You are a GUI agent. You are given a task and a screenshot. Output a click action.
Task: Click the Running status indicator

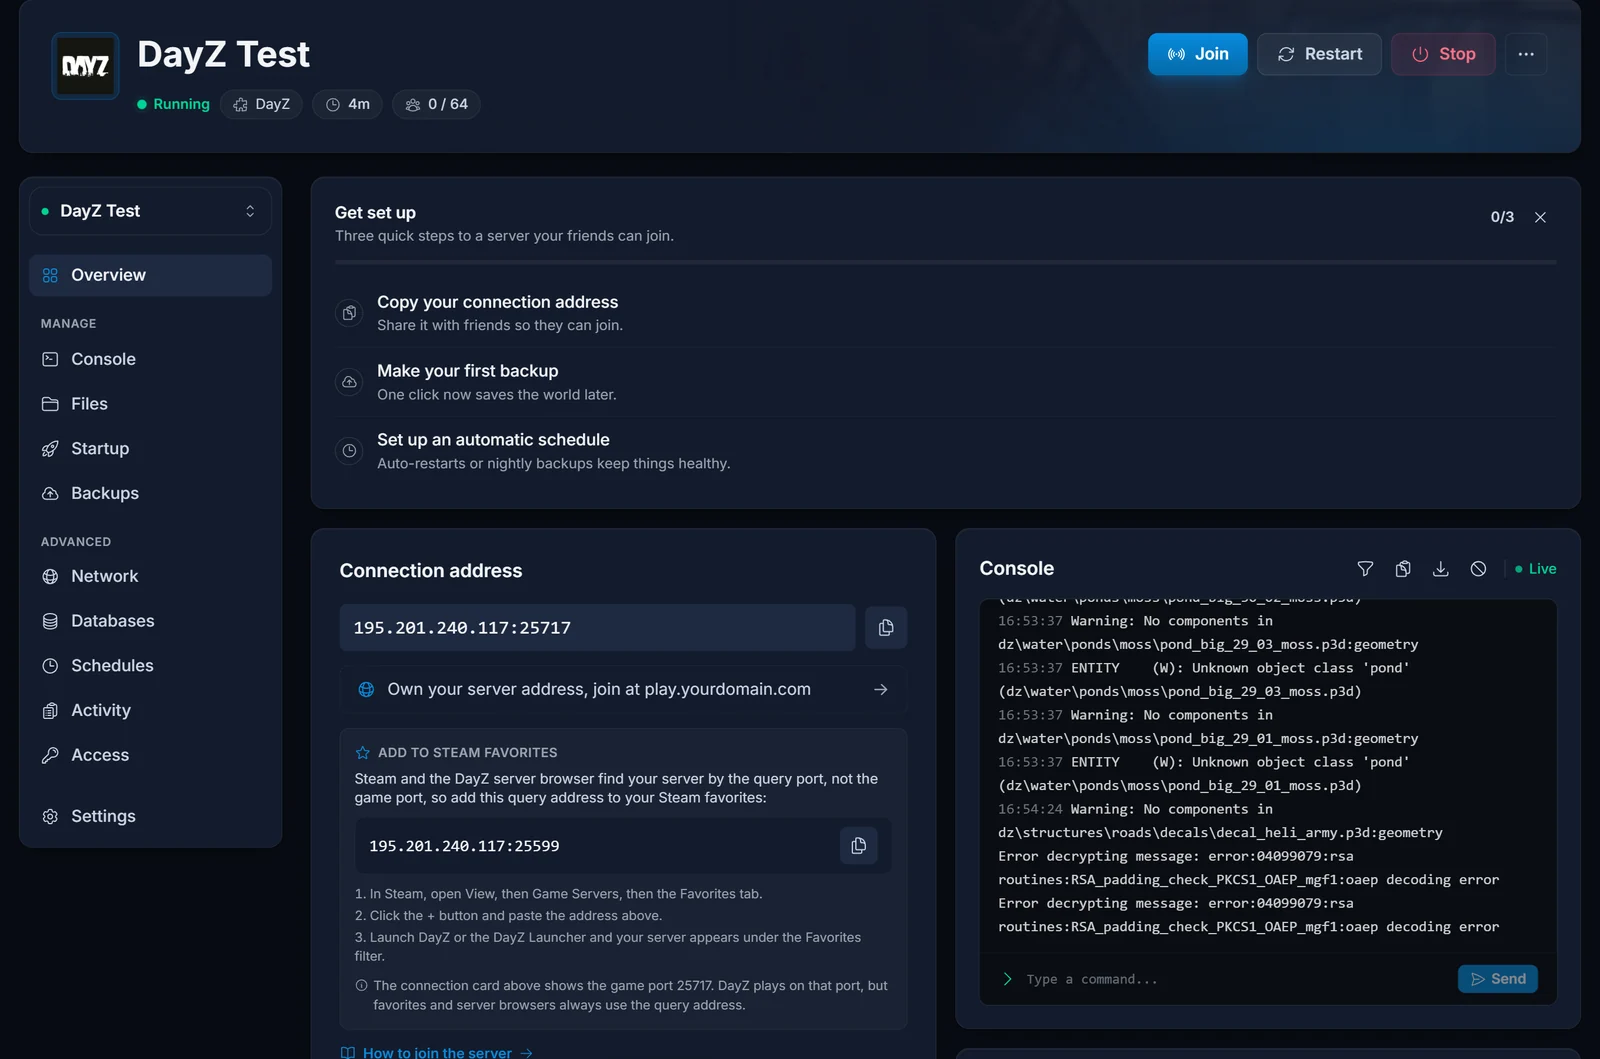tap(173, 104)
